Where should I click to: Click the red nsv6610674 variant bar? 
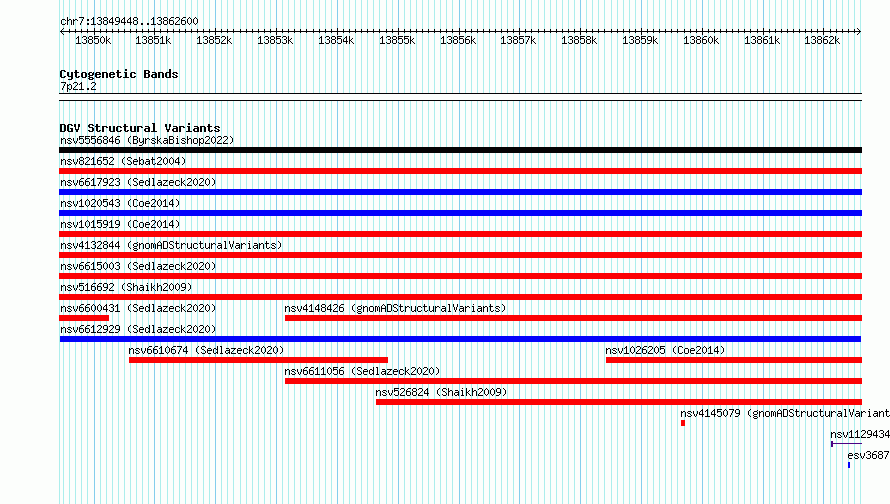[x=258, y=360]
